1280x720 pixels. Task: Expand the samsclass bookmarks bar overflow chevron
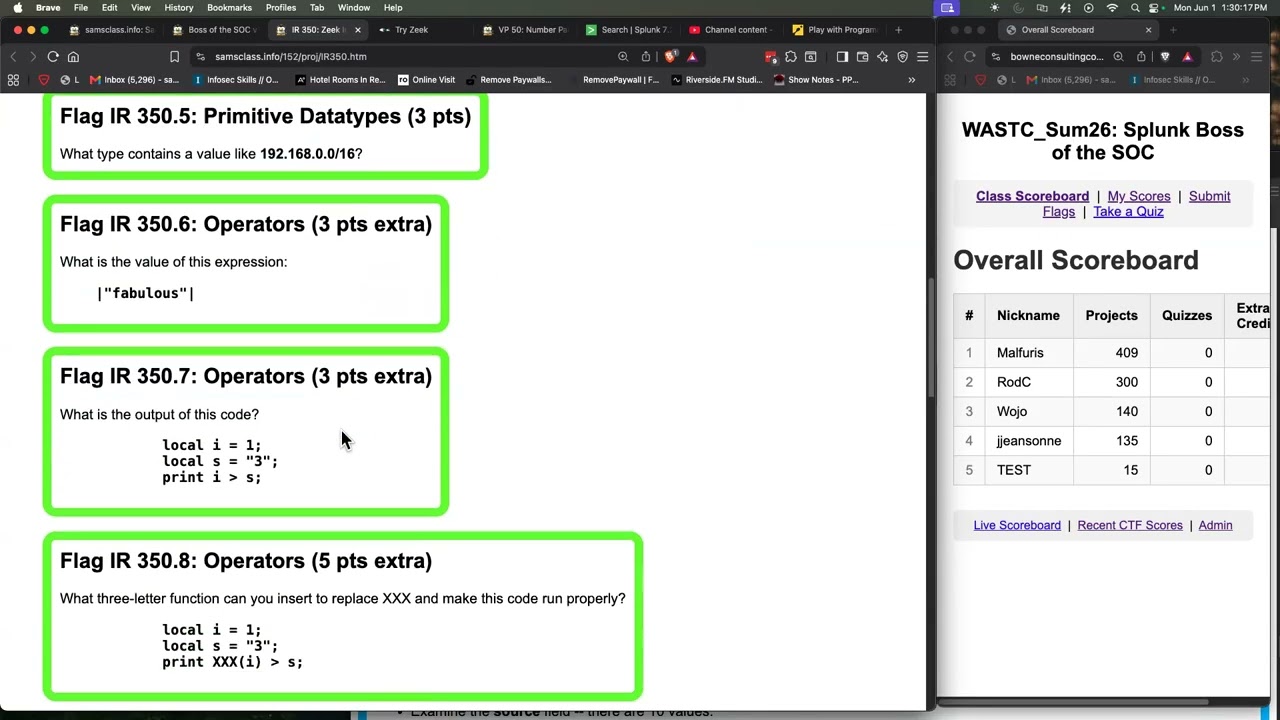coord(911,80)
